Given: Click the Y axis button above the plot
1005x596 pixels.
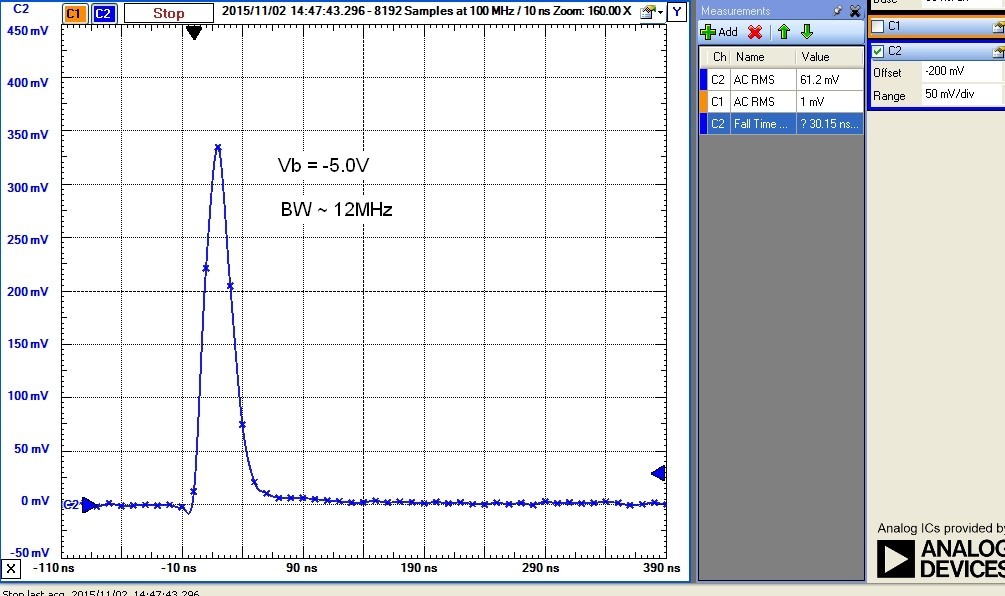Looking at the screenshot, I should pos(678,12).
